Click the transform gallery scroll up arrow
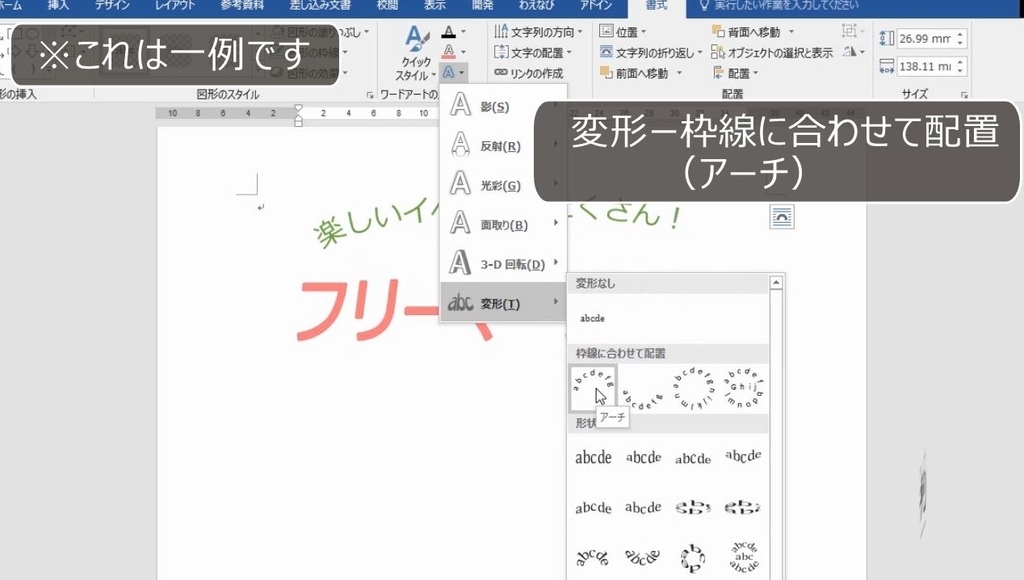This screenshot has height=580, width=1024. pos(776,282)
